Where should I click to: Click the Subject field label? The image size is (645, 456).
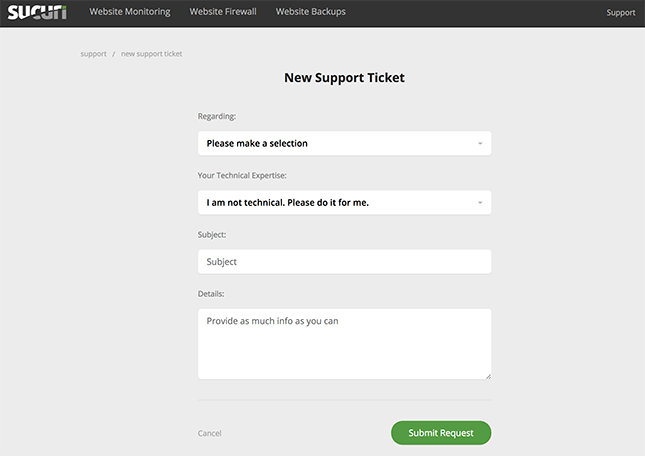(212, 235)
